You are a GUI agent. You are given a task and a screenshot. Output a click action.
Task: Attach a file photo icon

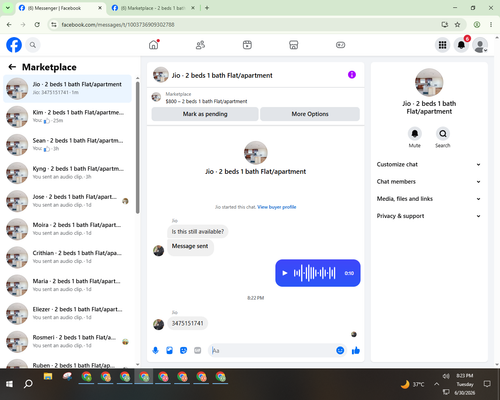pyautogui.click(x=169, y=350)
